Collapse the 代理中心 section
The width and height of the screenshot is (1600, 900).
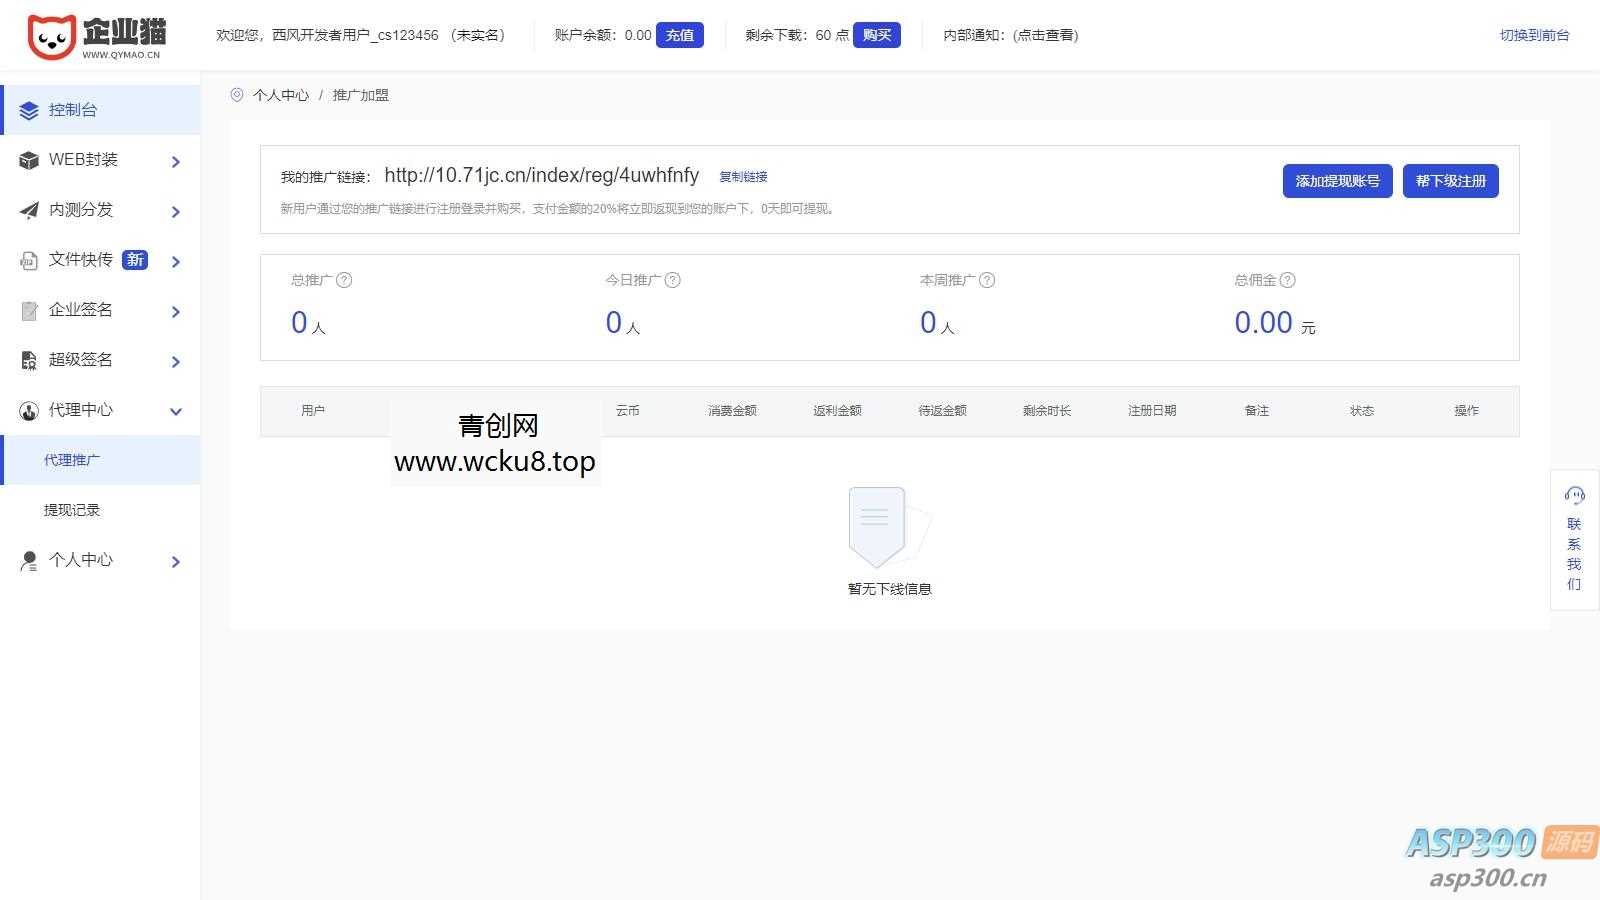tap(176, 411)
